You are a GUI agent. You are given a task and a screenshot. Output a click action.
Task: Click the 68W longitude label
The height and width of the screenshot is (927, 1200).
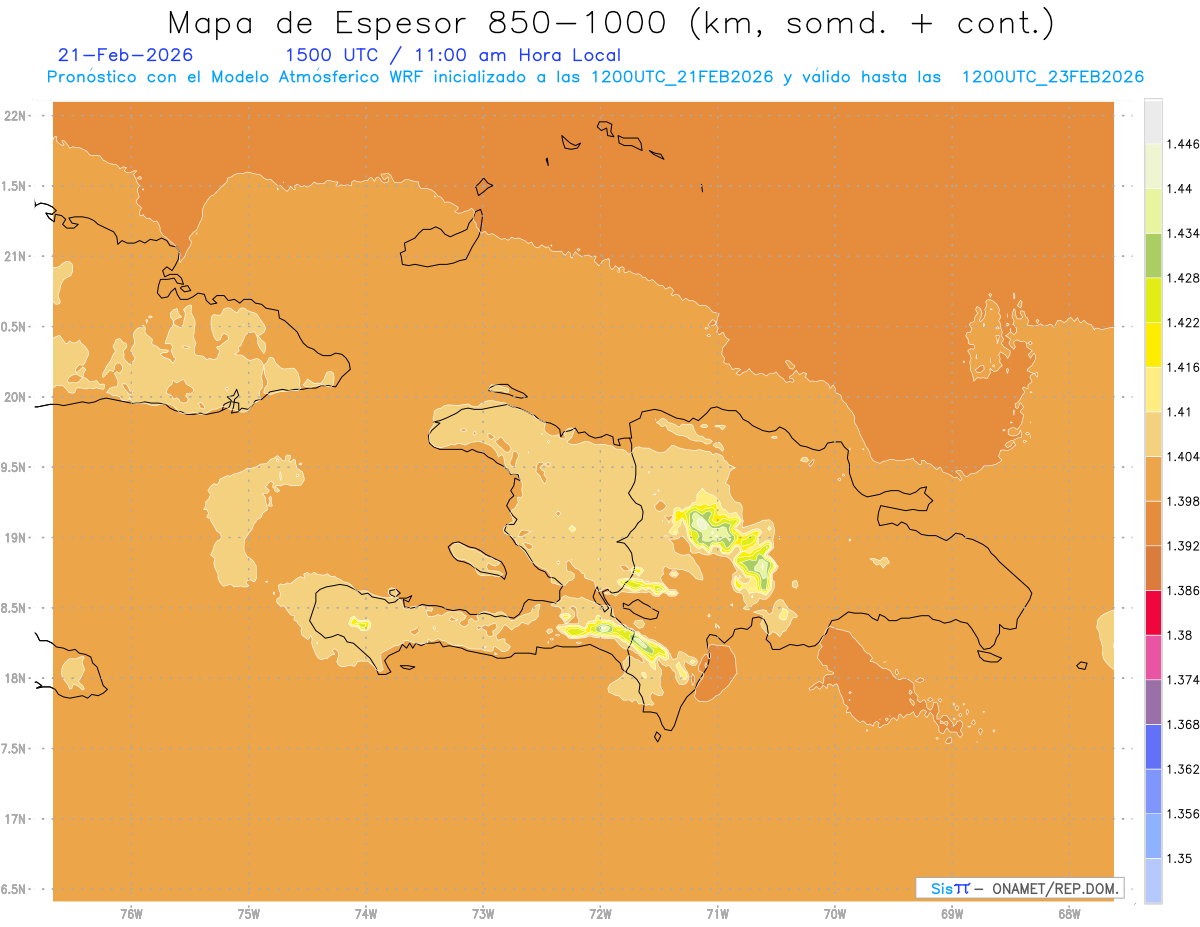(x=1069, y=914)
